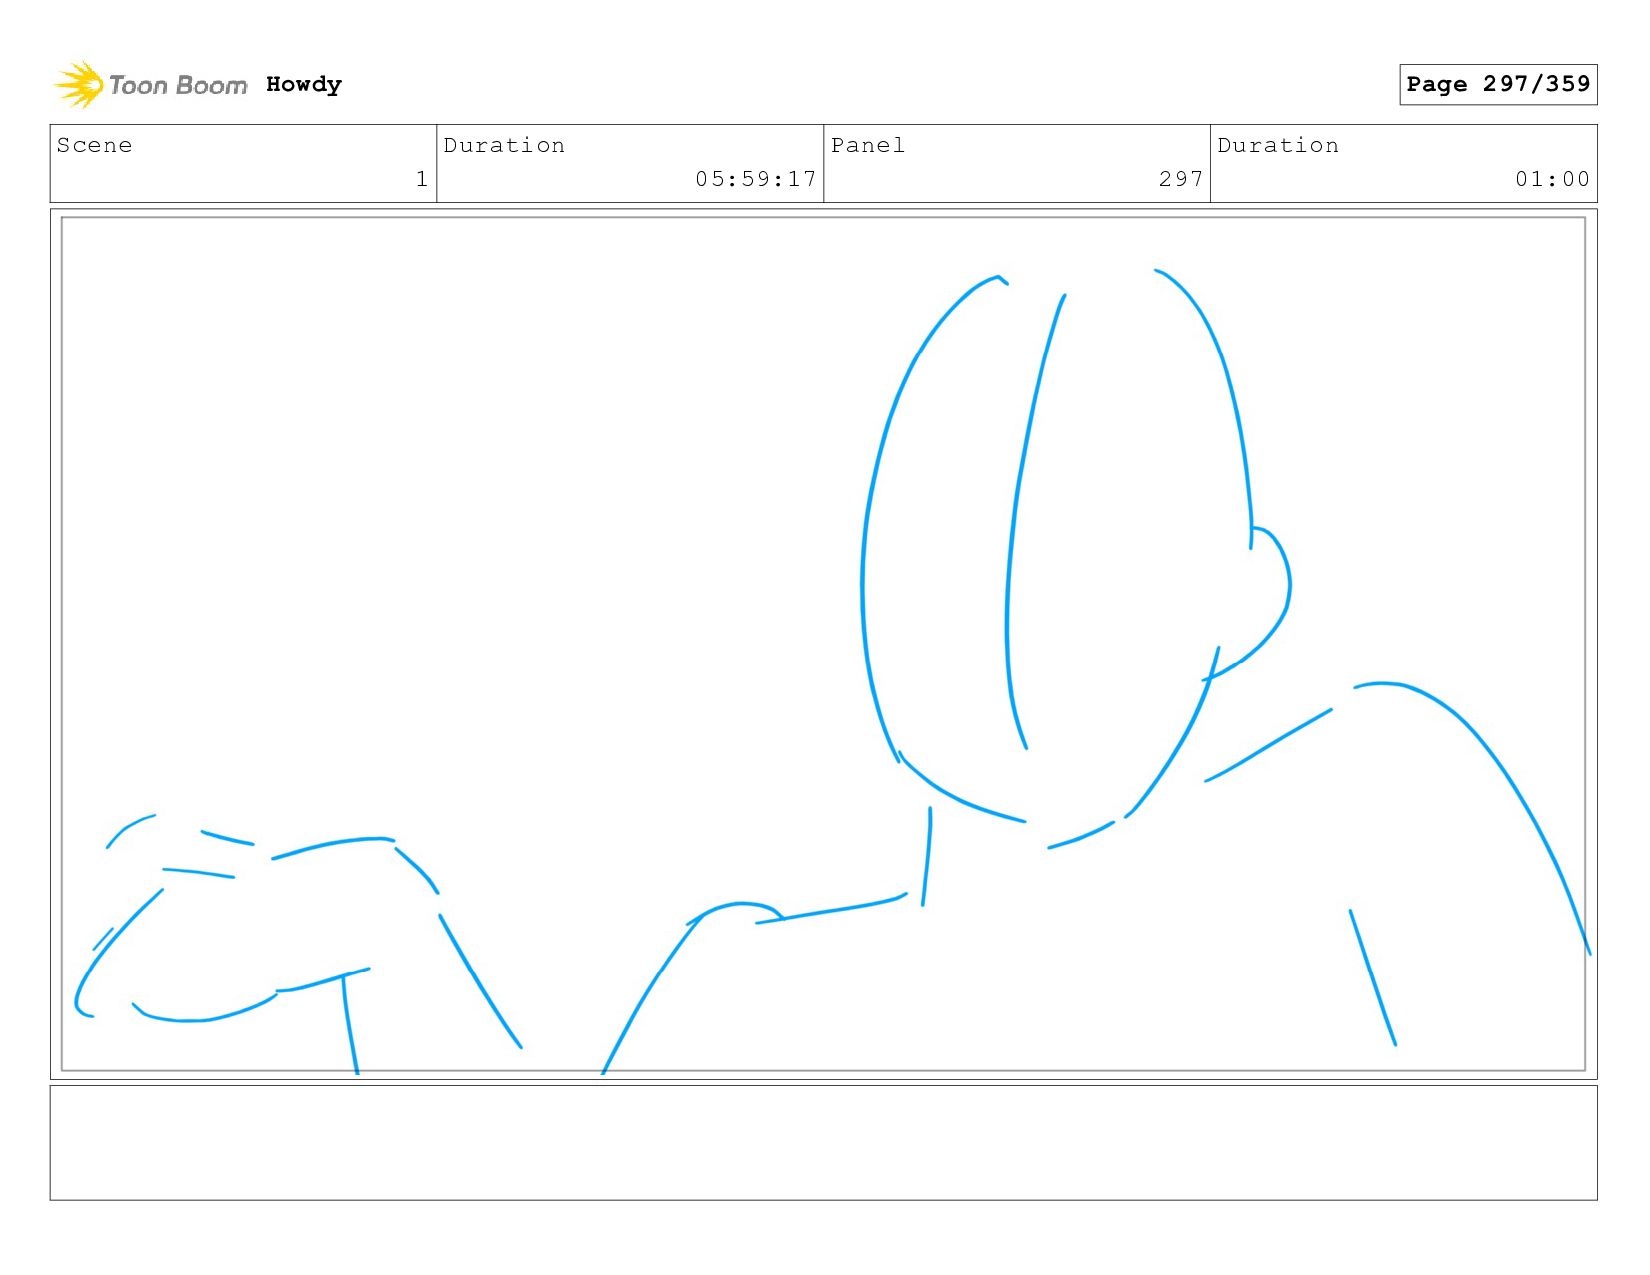Click the panel duration value "01:00"

[x=1552, y=179]
